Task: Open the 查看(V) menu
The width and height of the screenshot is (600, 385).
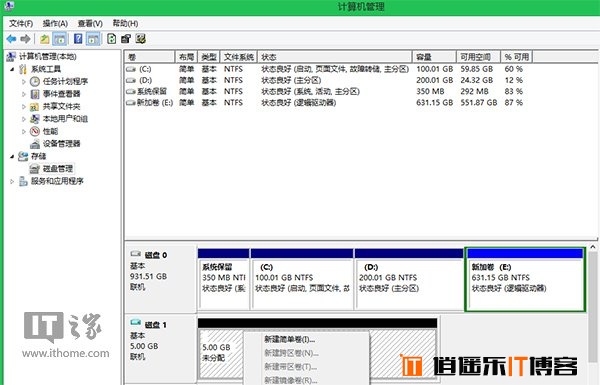Action: click(90, 23)
